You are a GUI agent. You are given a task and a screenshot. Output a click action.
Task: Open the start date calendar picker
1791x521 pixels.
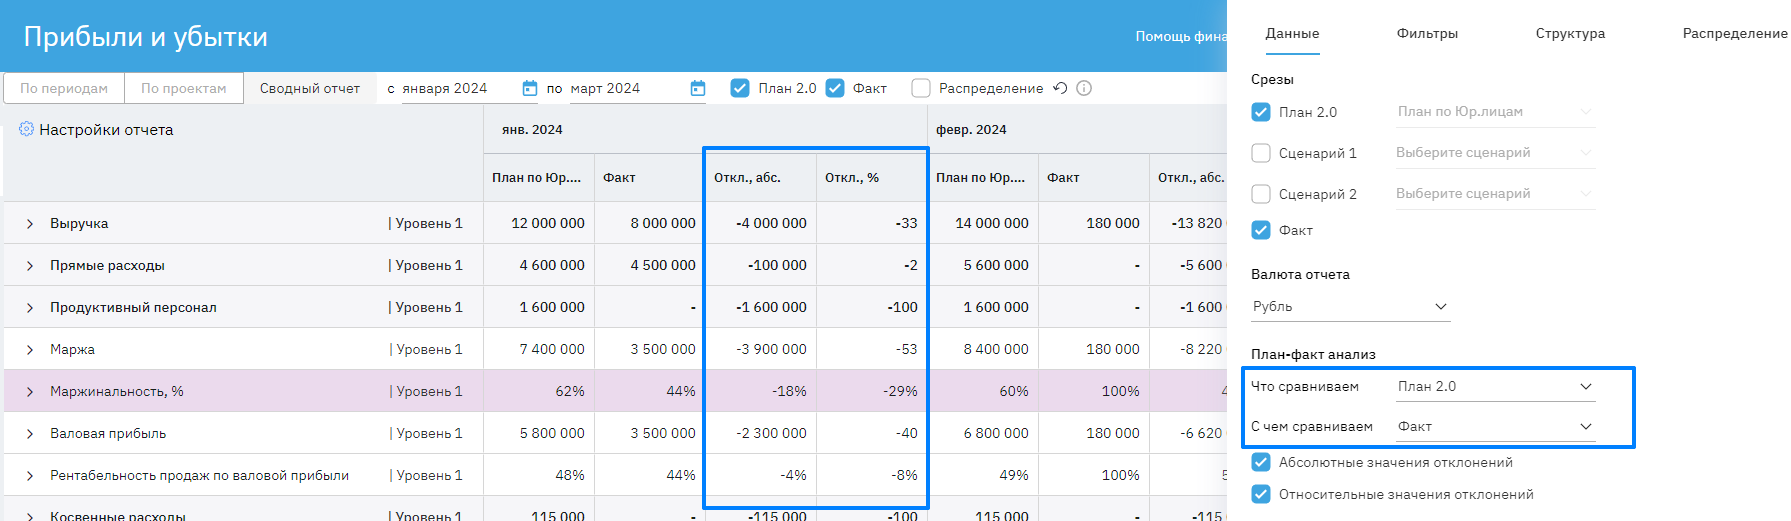click(x=530, y=88)
